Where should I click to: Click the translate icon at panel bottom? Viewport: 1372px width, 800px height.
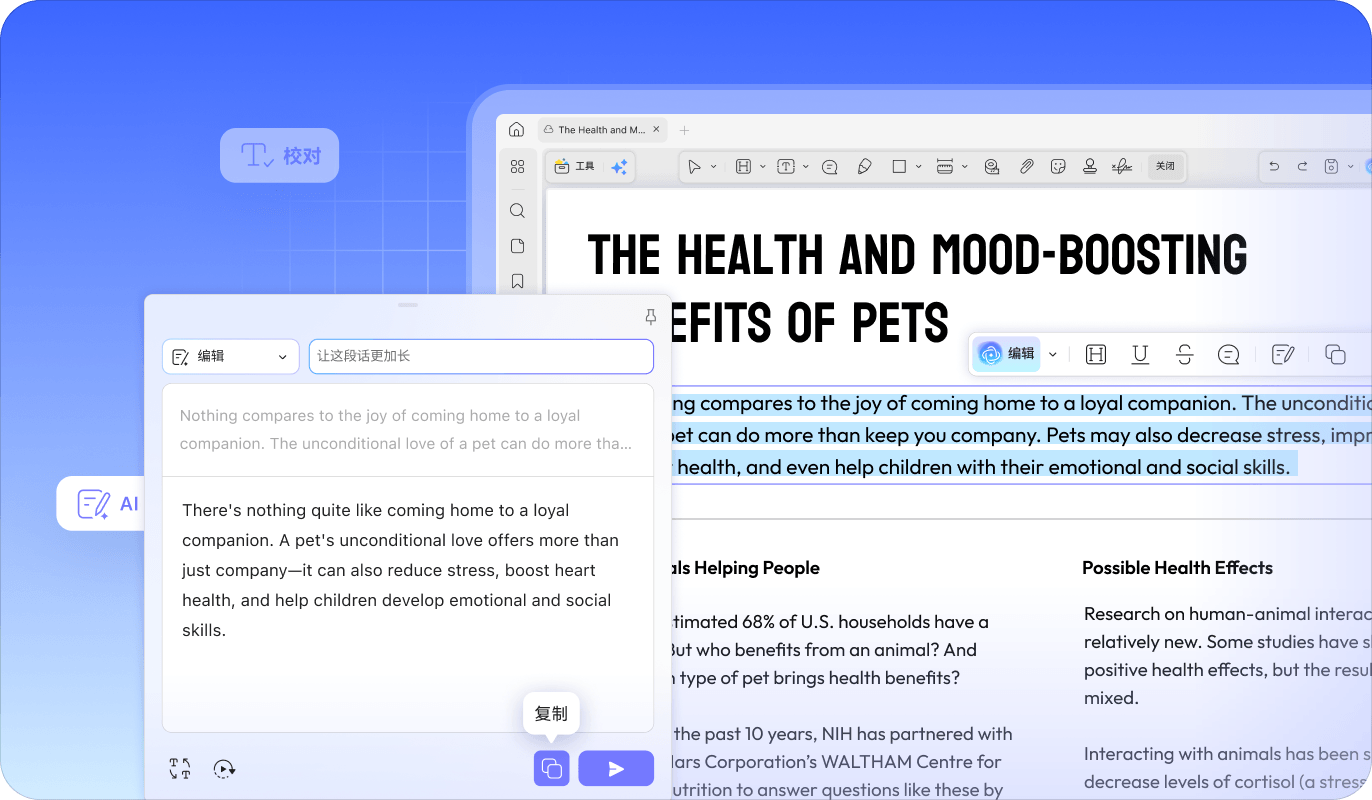coord(180,768)
